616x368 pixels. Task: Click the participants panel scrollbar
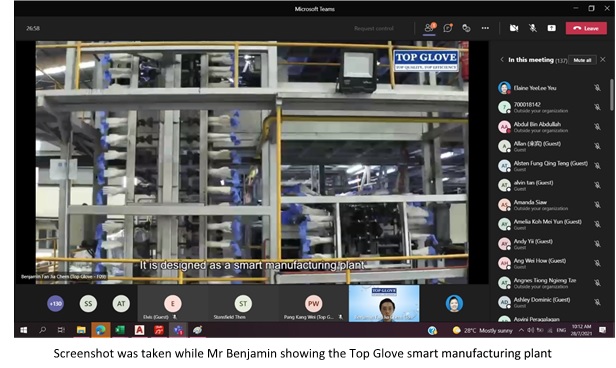tap(611, 94)
